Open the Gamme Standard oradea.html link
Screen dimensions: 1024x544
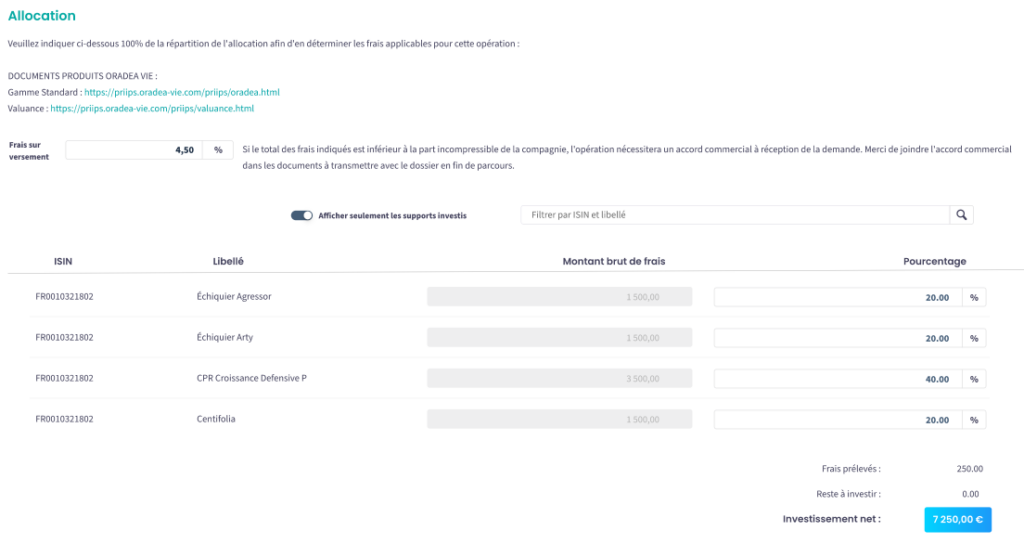point(182,92)
